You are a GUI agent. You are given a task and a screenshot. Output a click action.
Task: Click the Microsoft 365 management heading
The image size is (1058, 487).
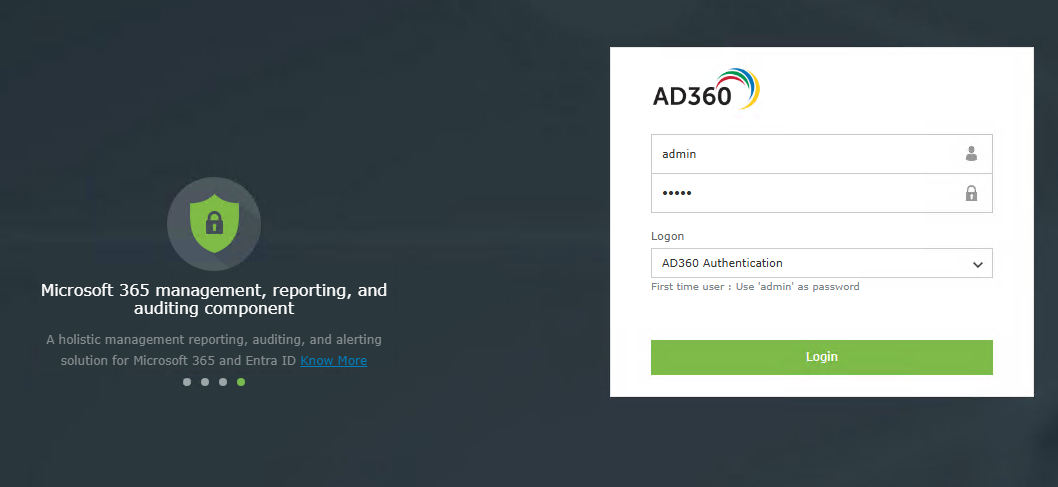(214, 299)
